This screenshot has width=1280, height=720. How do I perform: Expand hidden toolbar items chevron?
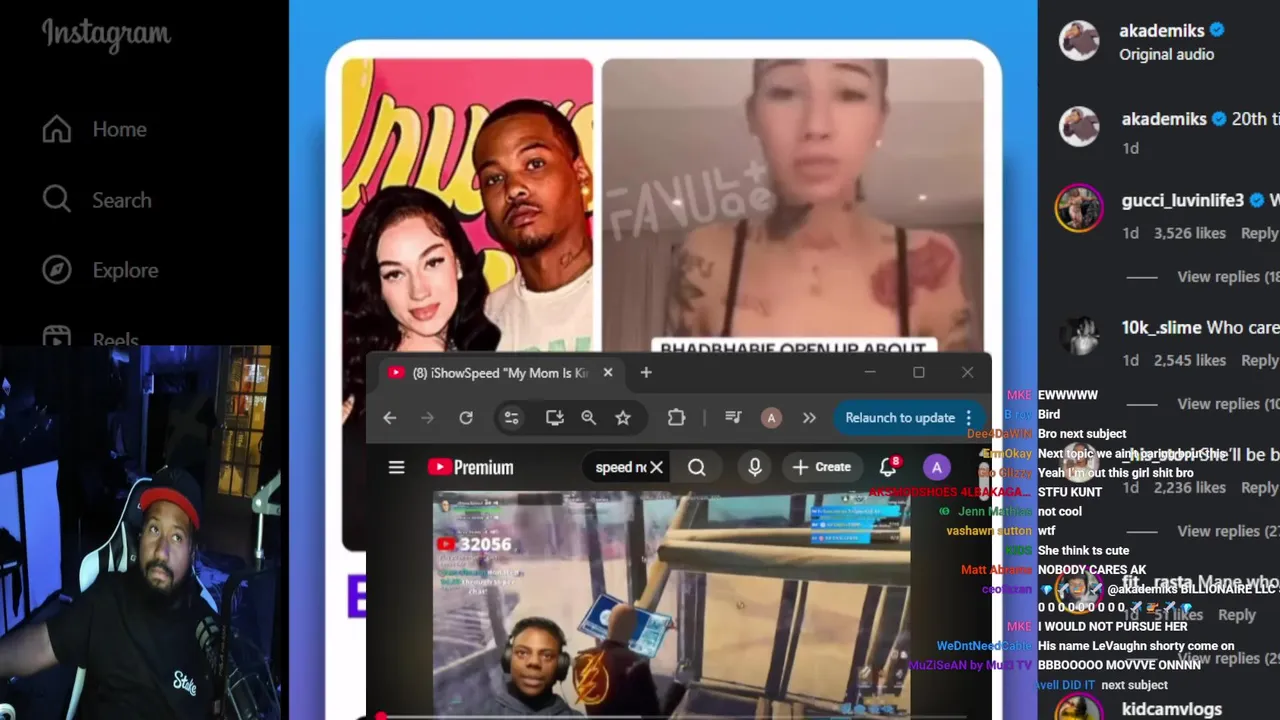pos(809,418)
